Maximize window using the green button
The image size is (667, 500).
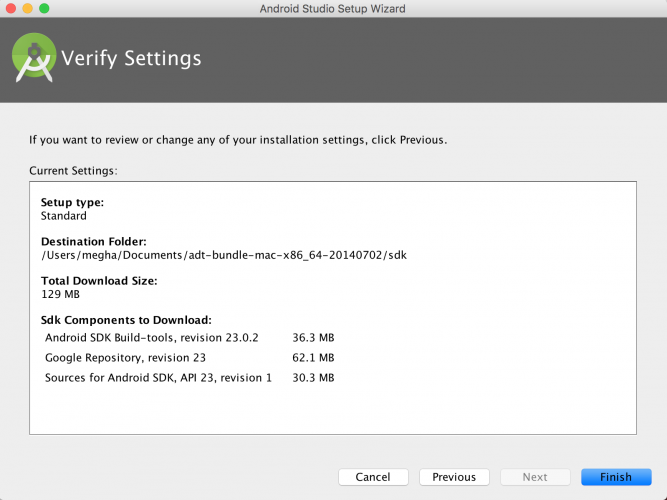coord(44,8)
